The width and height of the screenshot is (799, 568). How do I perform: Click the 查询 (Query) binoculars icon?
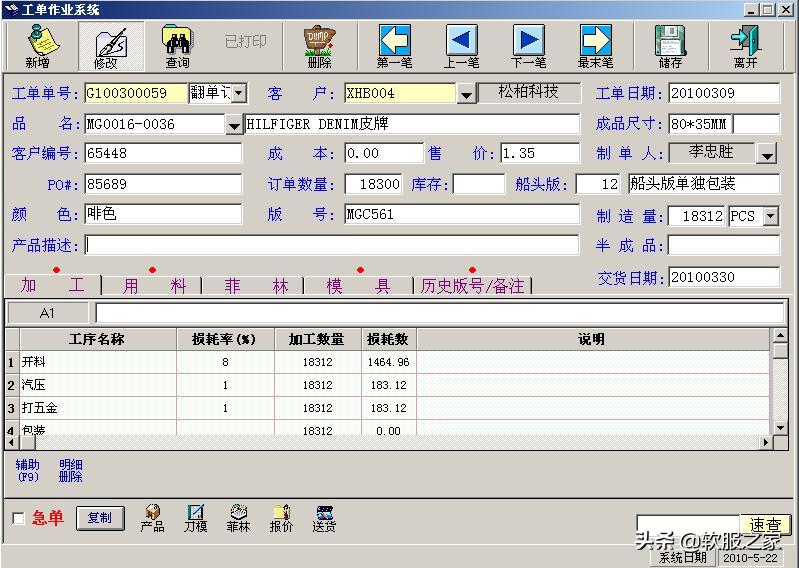177,46
